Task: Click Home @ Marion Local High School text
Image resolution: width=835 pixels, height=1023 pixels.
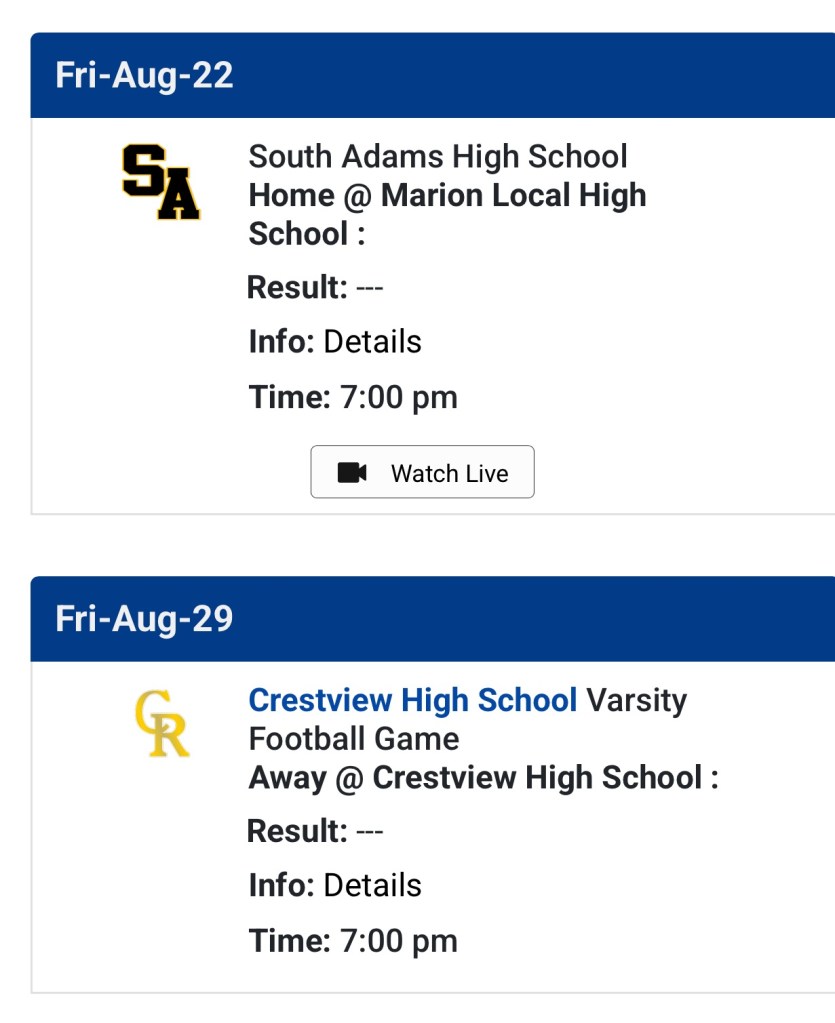Action: [x=447, y=214]
